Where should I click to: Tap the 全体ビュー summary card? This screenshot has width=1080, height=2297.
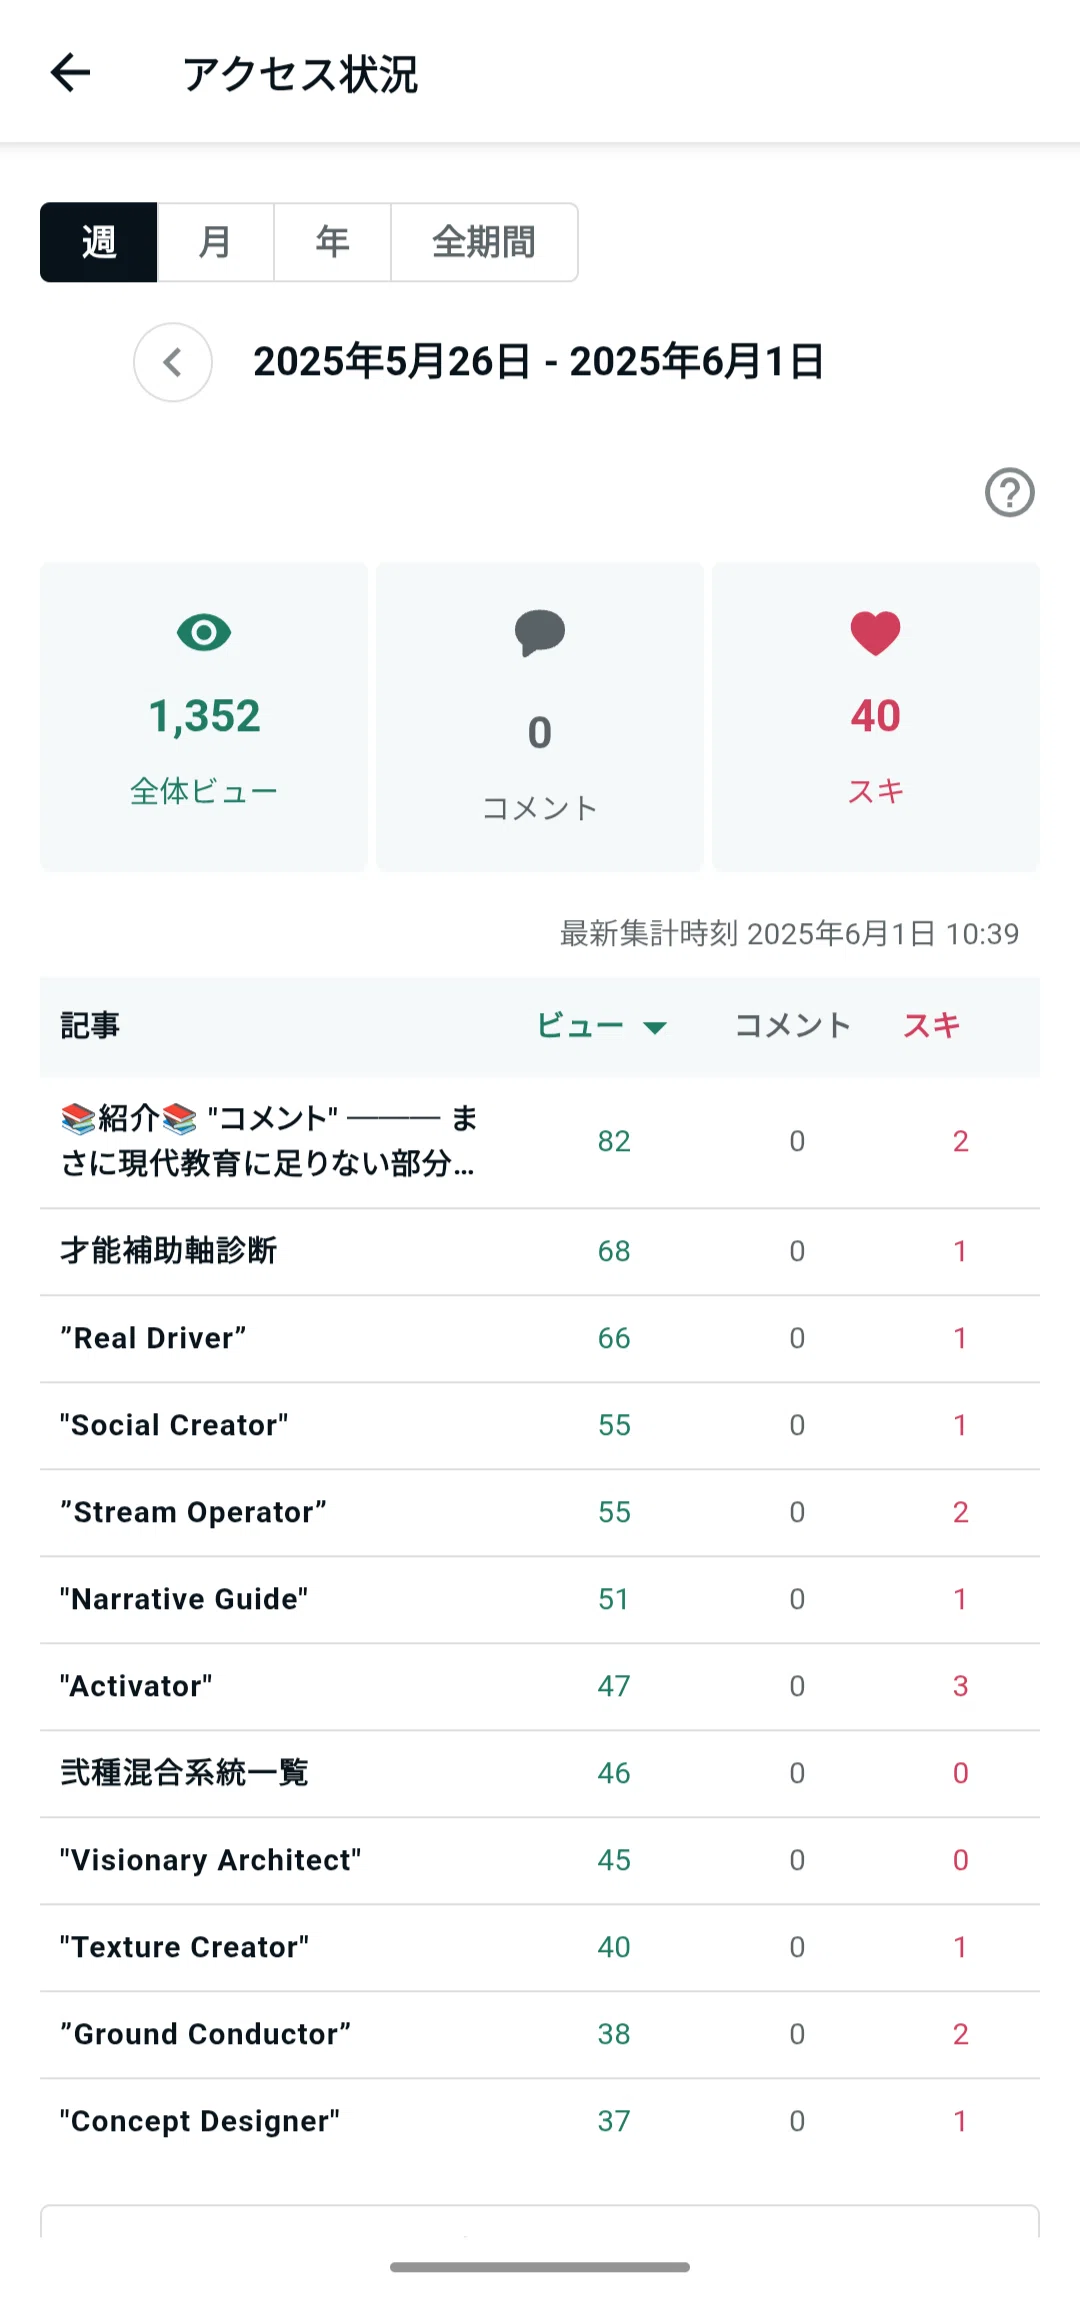tap(204, 717)
